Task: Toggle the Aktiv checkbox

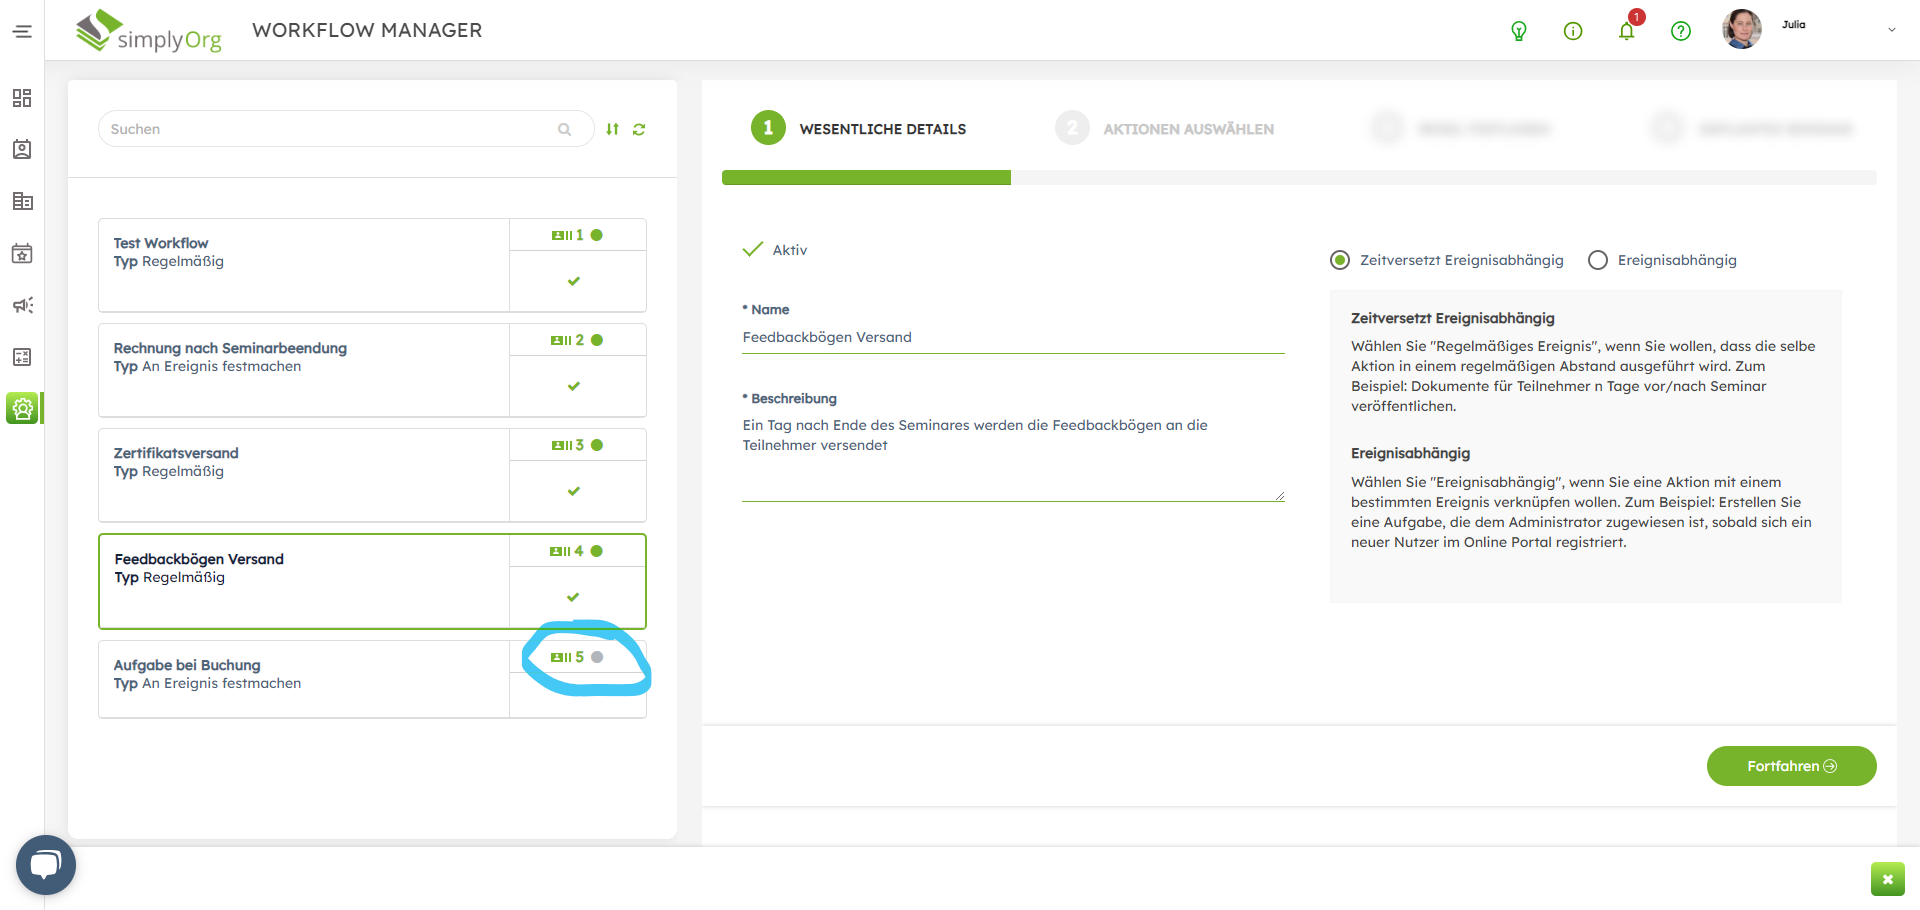Action: 753,250
